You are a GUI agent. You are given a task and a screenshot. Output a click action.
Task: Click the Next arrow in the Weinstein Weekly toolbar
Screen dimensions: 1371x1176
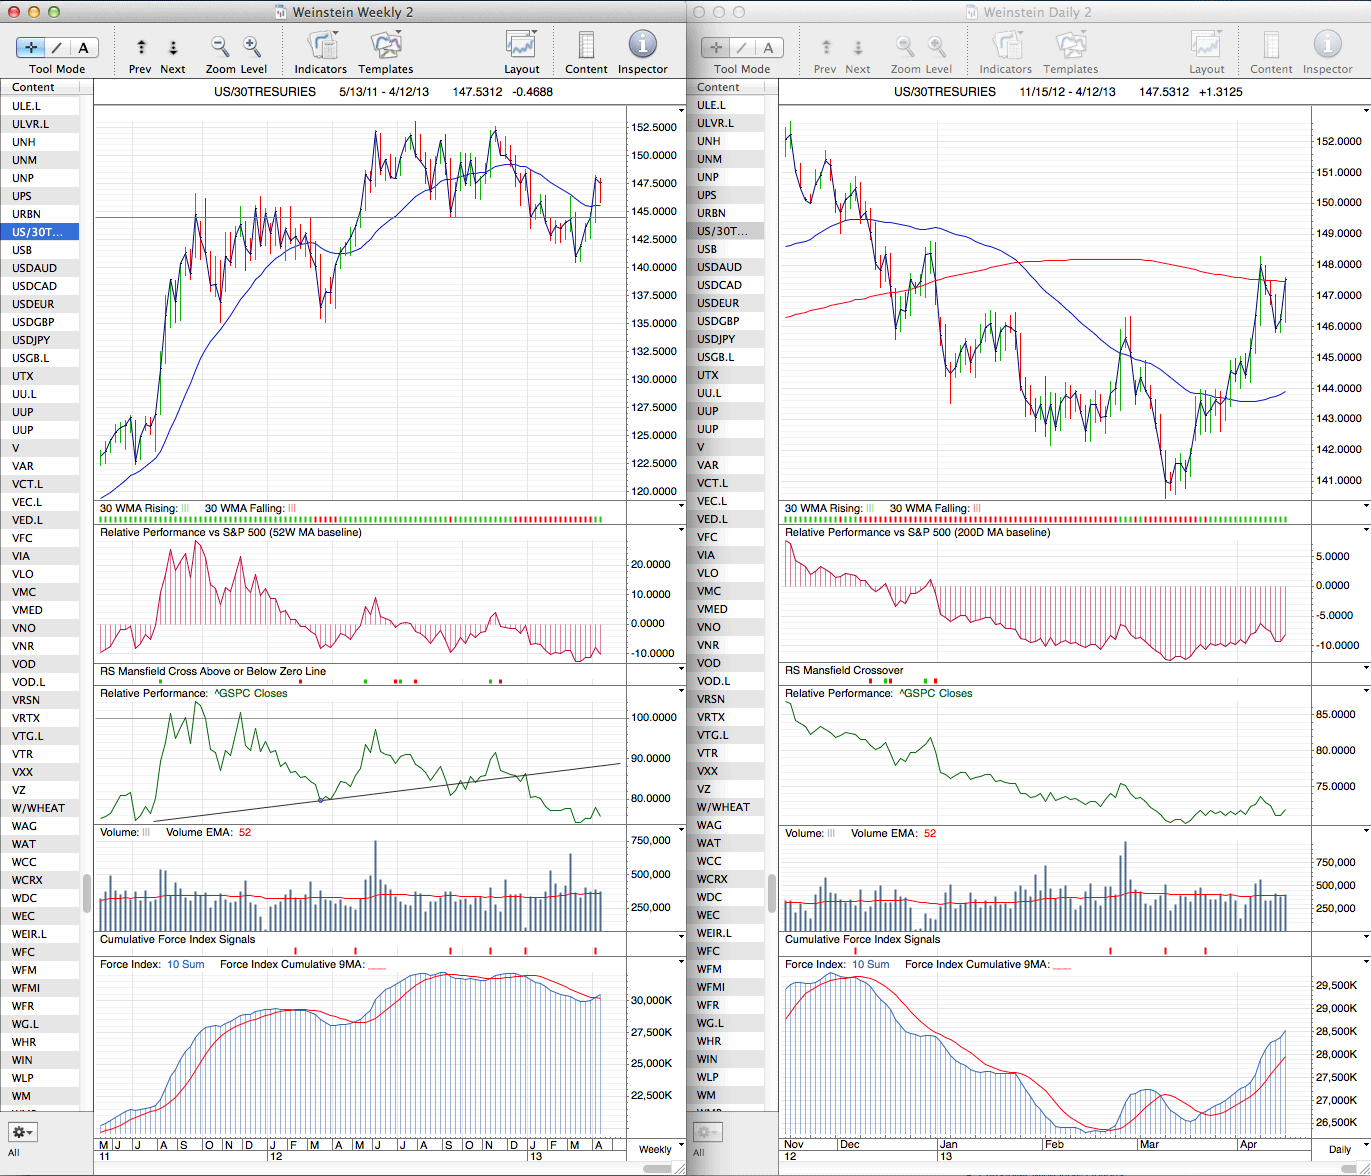pyautogui.click(x=173, y=47)
